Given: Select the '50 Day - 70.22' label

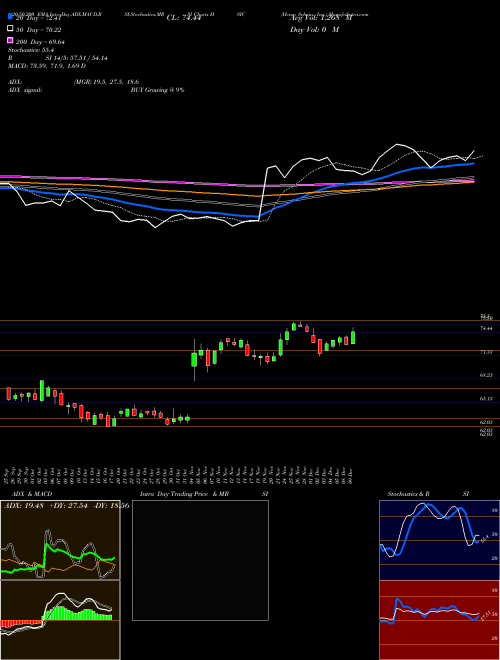Looking at the screenshot, I should [x=39, y=29].
